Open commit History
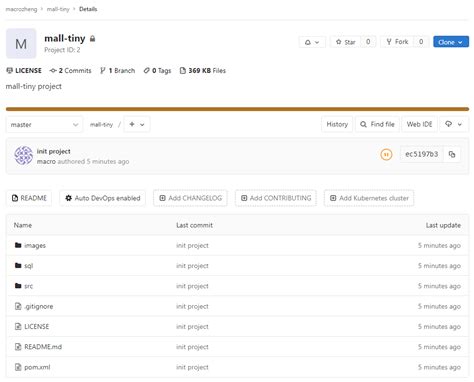The width and height of the screenshot is (474, 382). tap(337, 124)
